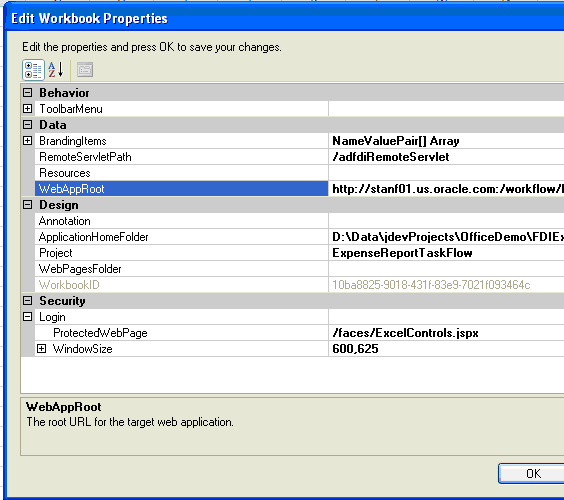Edit the Project value ExpenseReportTaskFlow

[x=446, y=253]
